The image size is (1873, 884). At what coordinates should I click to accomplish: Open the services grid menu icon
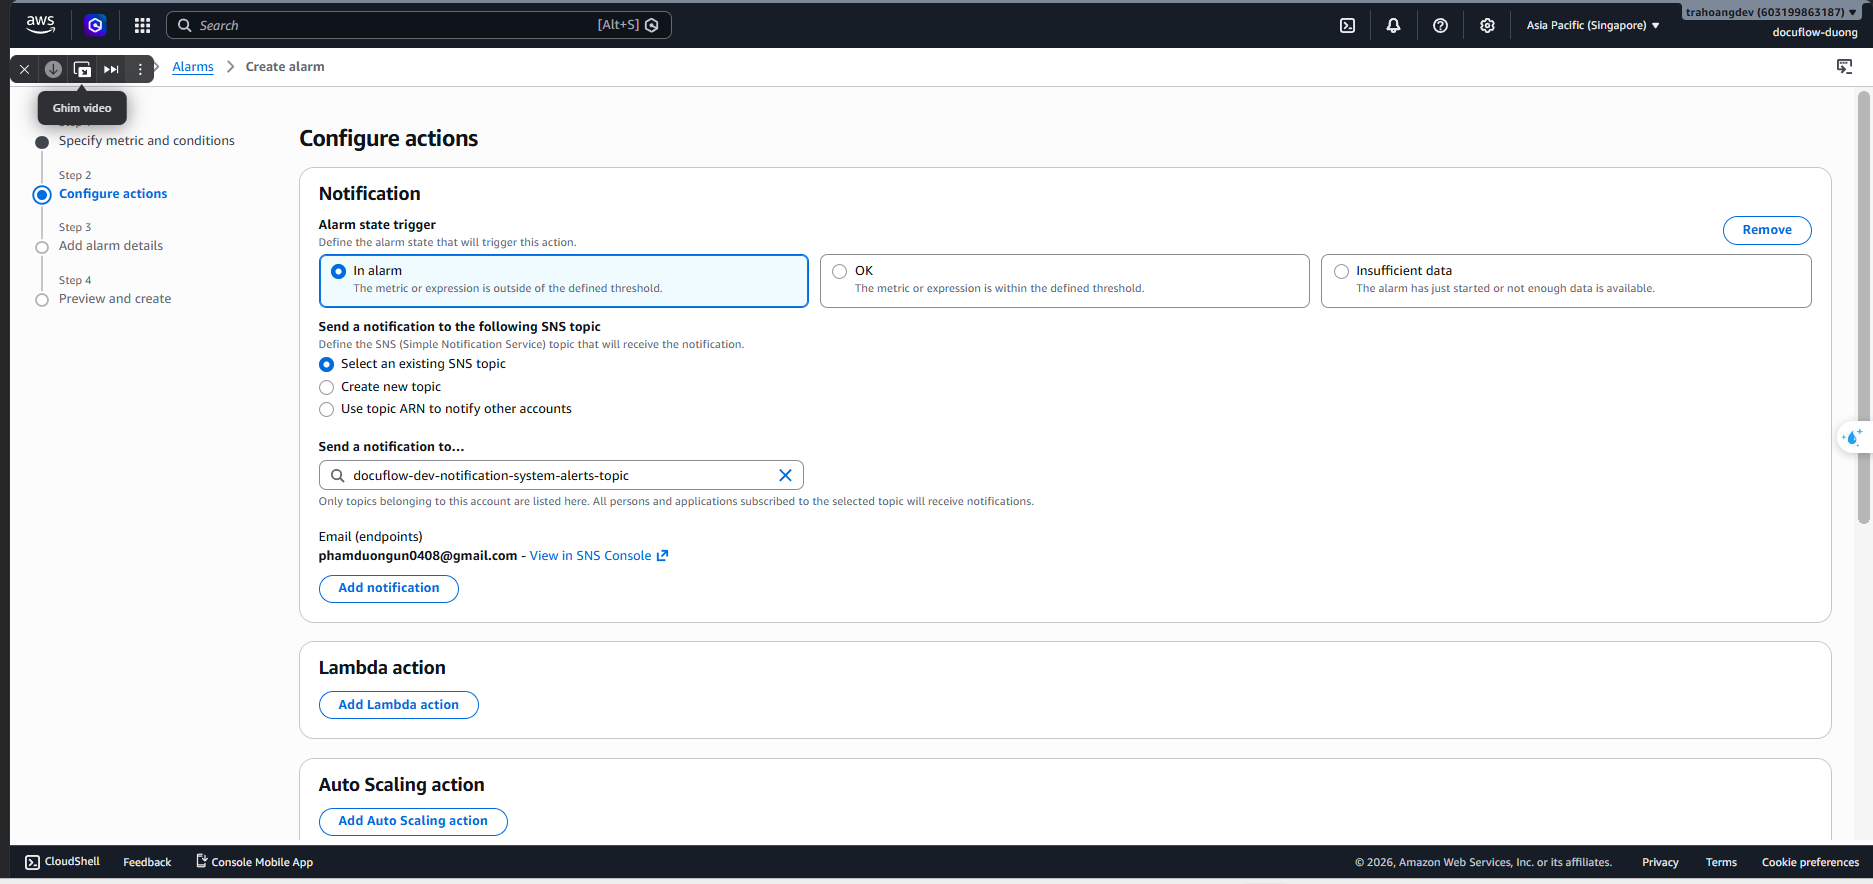[x=142, y=25]
